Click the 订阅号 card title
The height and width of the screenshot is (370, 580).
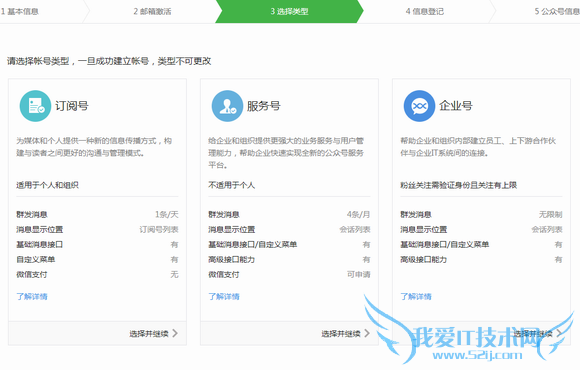click(x=72, y=106)
